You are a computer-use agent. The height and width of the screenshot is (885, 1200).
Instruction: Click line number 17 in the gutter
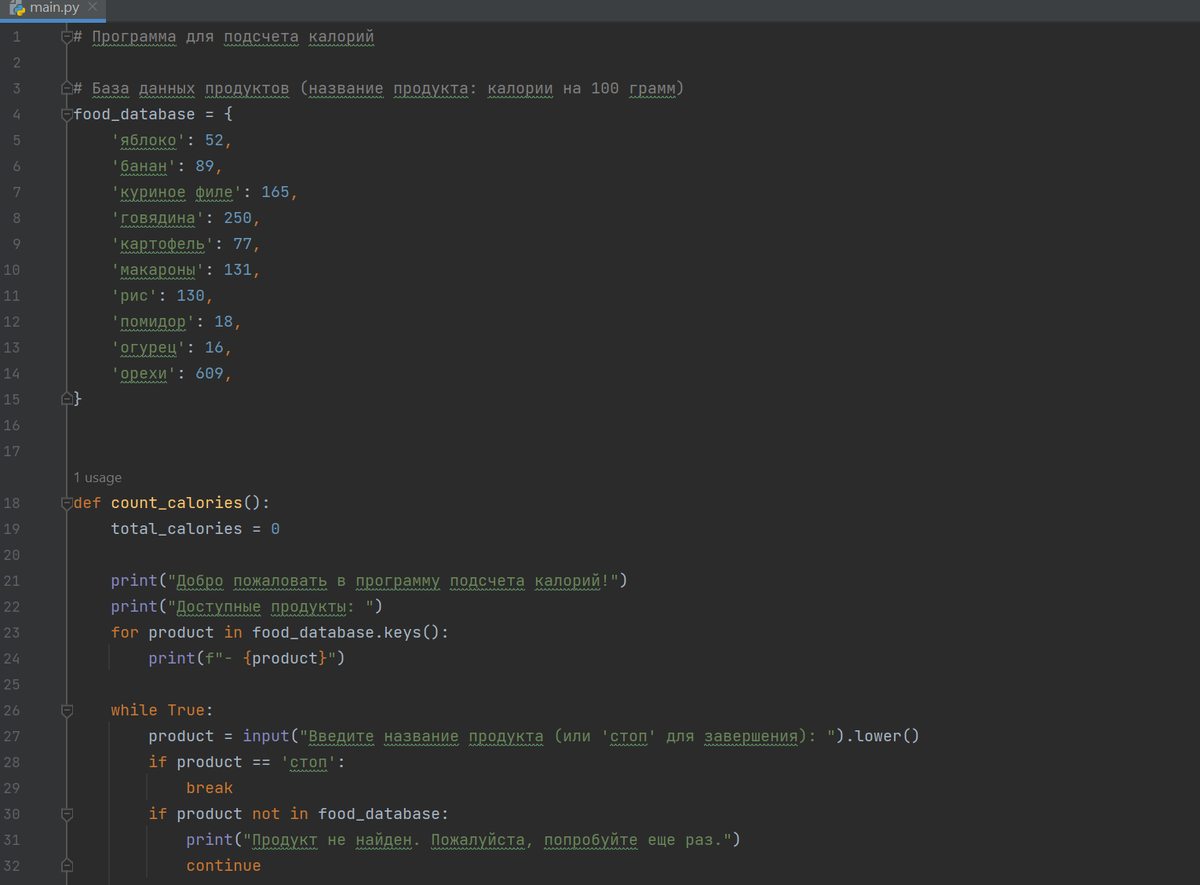[12, 451]
